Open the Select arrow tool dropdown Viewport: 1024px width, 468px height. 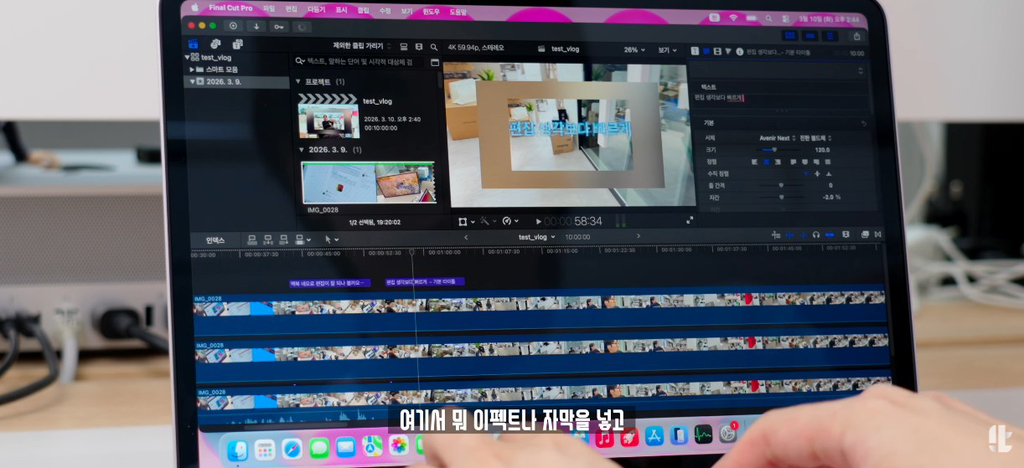coord(332,240)
